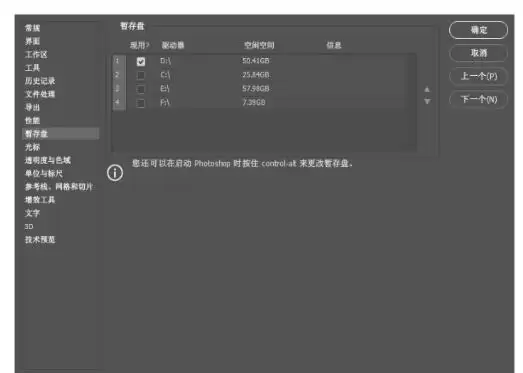
Task: Go to next page with 下一个(N)
Action: tap(478, 99)
